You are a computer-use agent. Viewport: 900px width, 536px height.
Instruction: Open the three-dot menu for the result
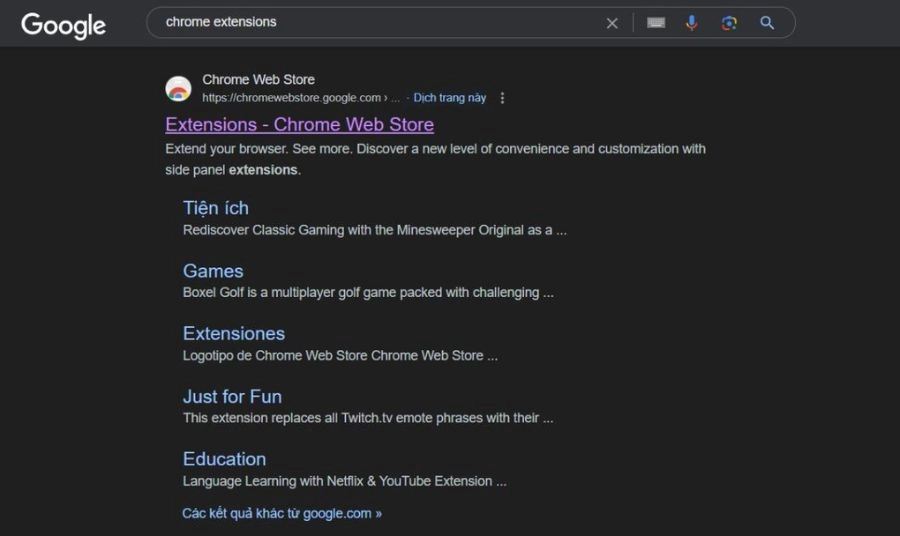pos(502,98)
